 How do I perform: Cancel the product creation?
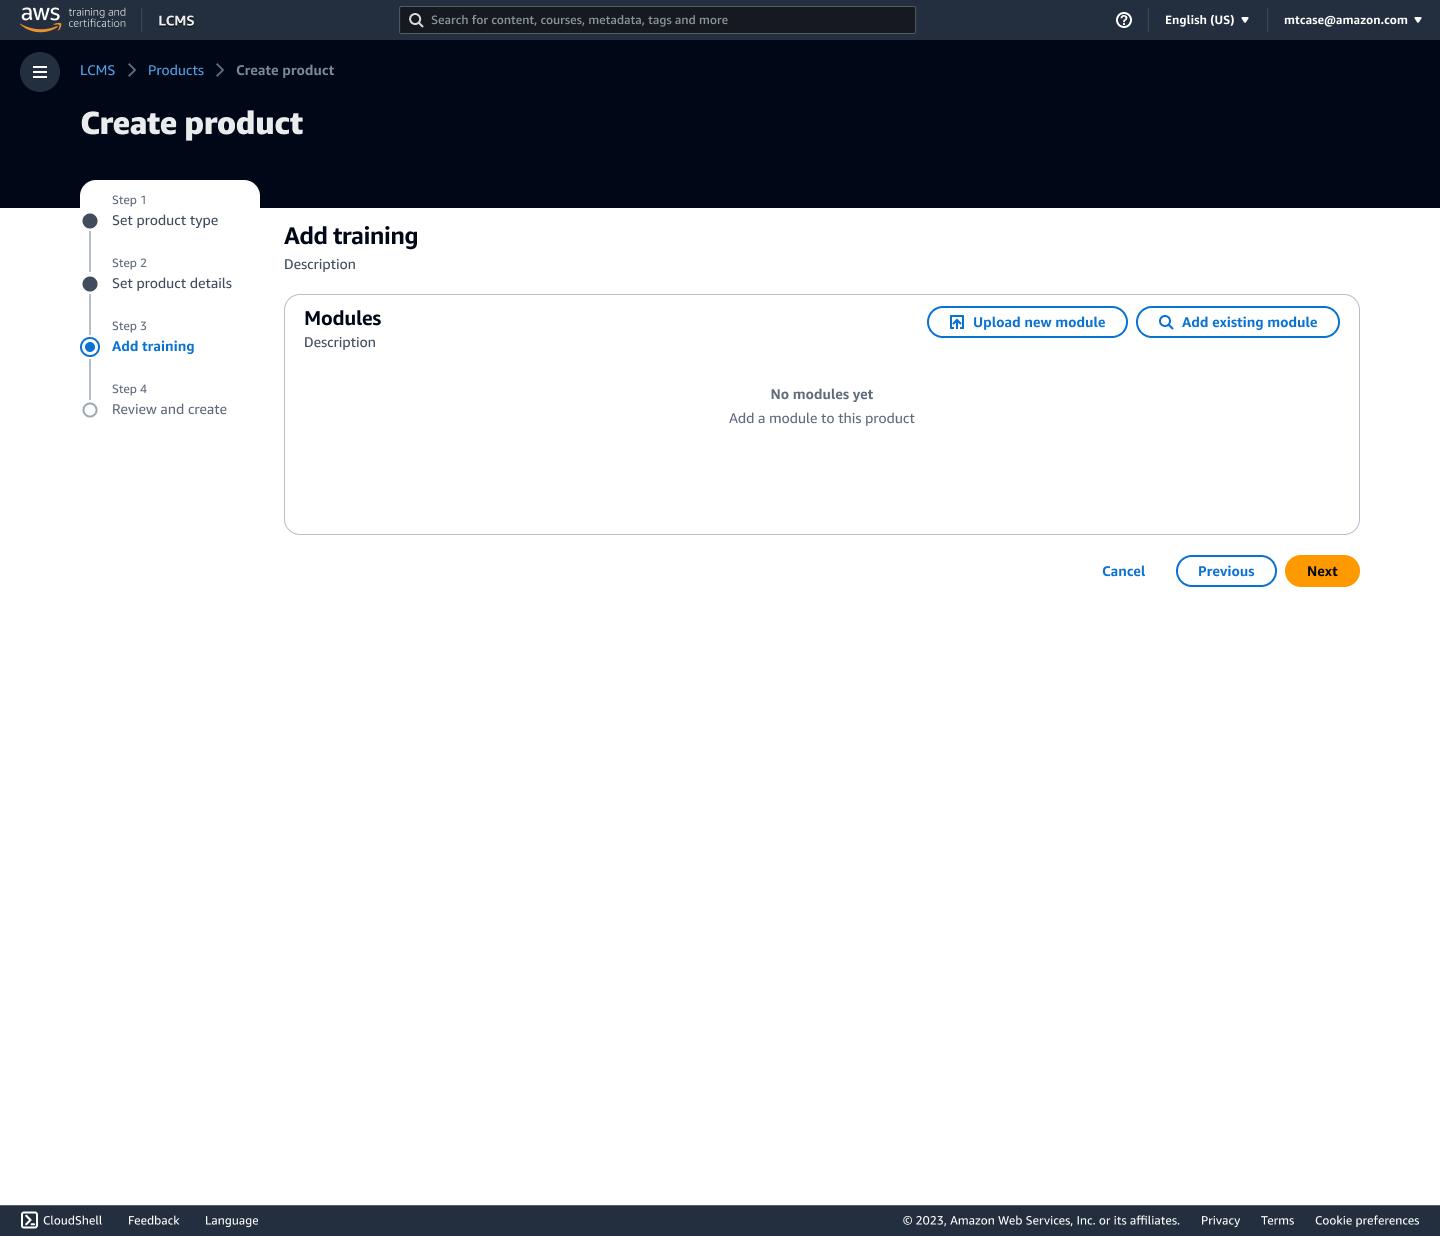(x=1123, y=571)
